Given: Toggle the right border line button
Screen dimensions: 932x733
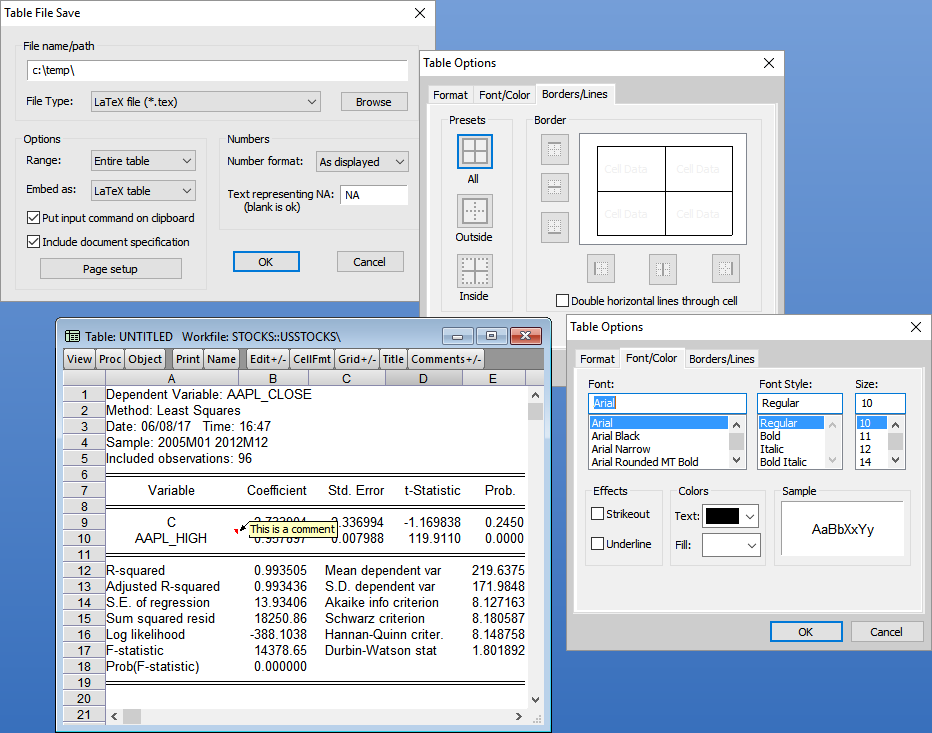Looking at the screenshot, I should [726, 268].
